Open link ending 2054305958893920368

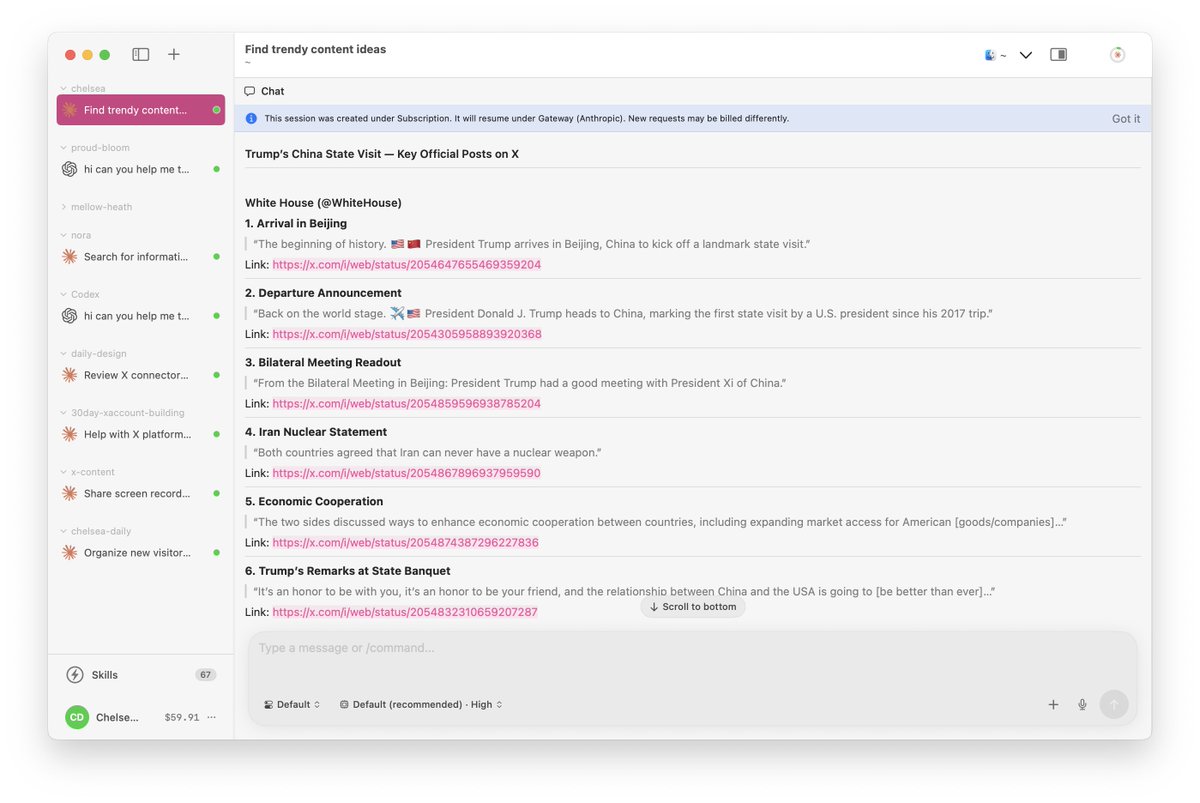pyautogui.click(x=407, y=334)
